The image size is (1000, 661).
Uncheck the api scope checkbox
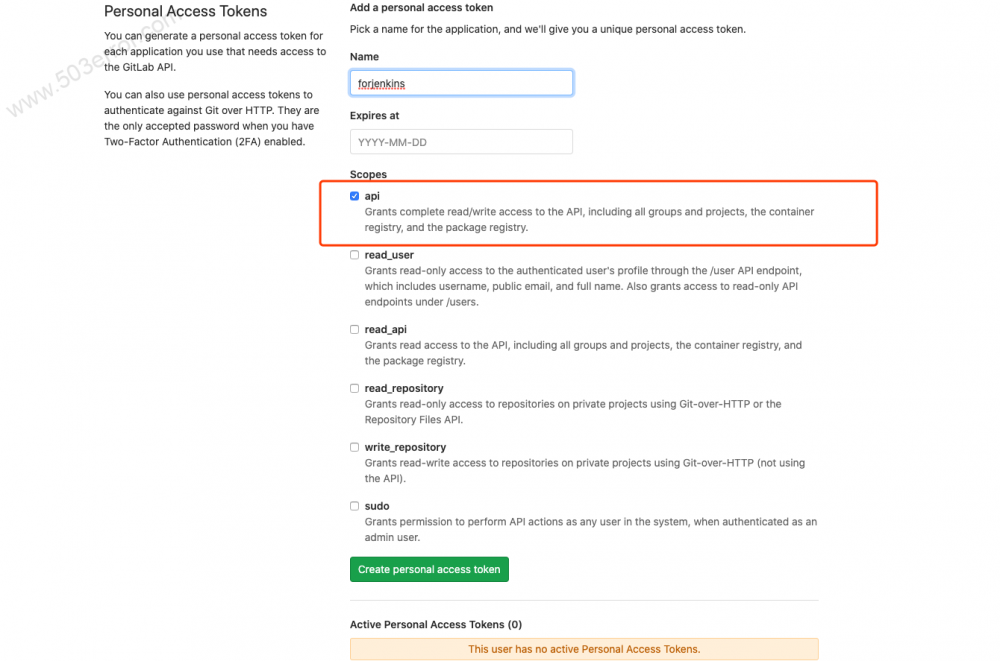354,196
